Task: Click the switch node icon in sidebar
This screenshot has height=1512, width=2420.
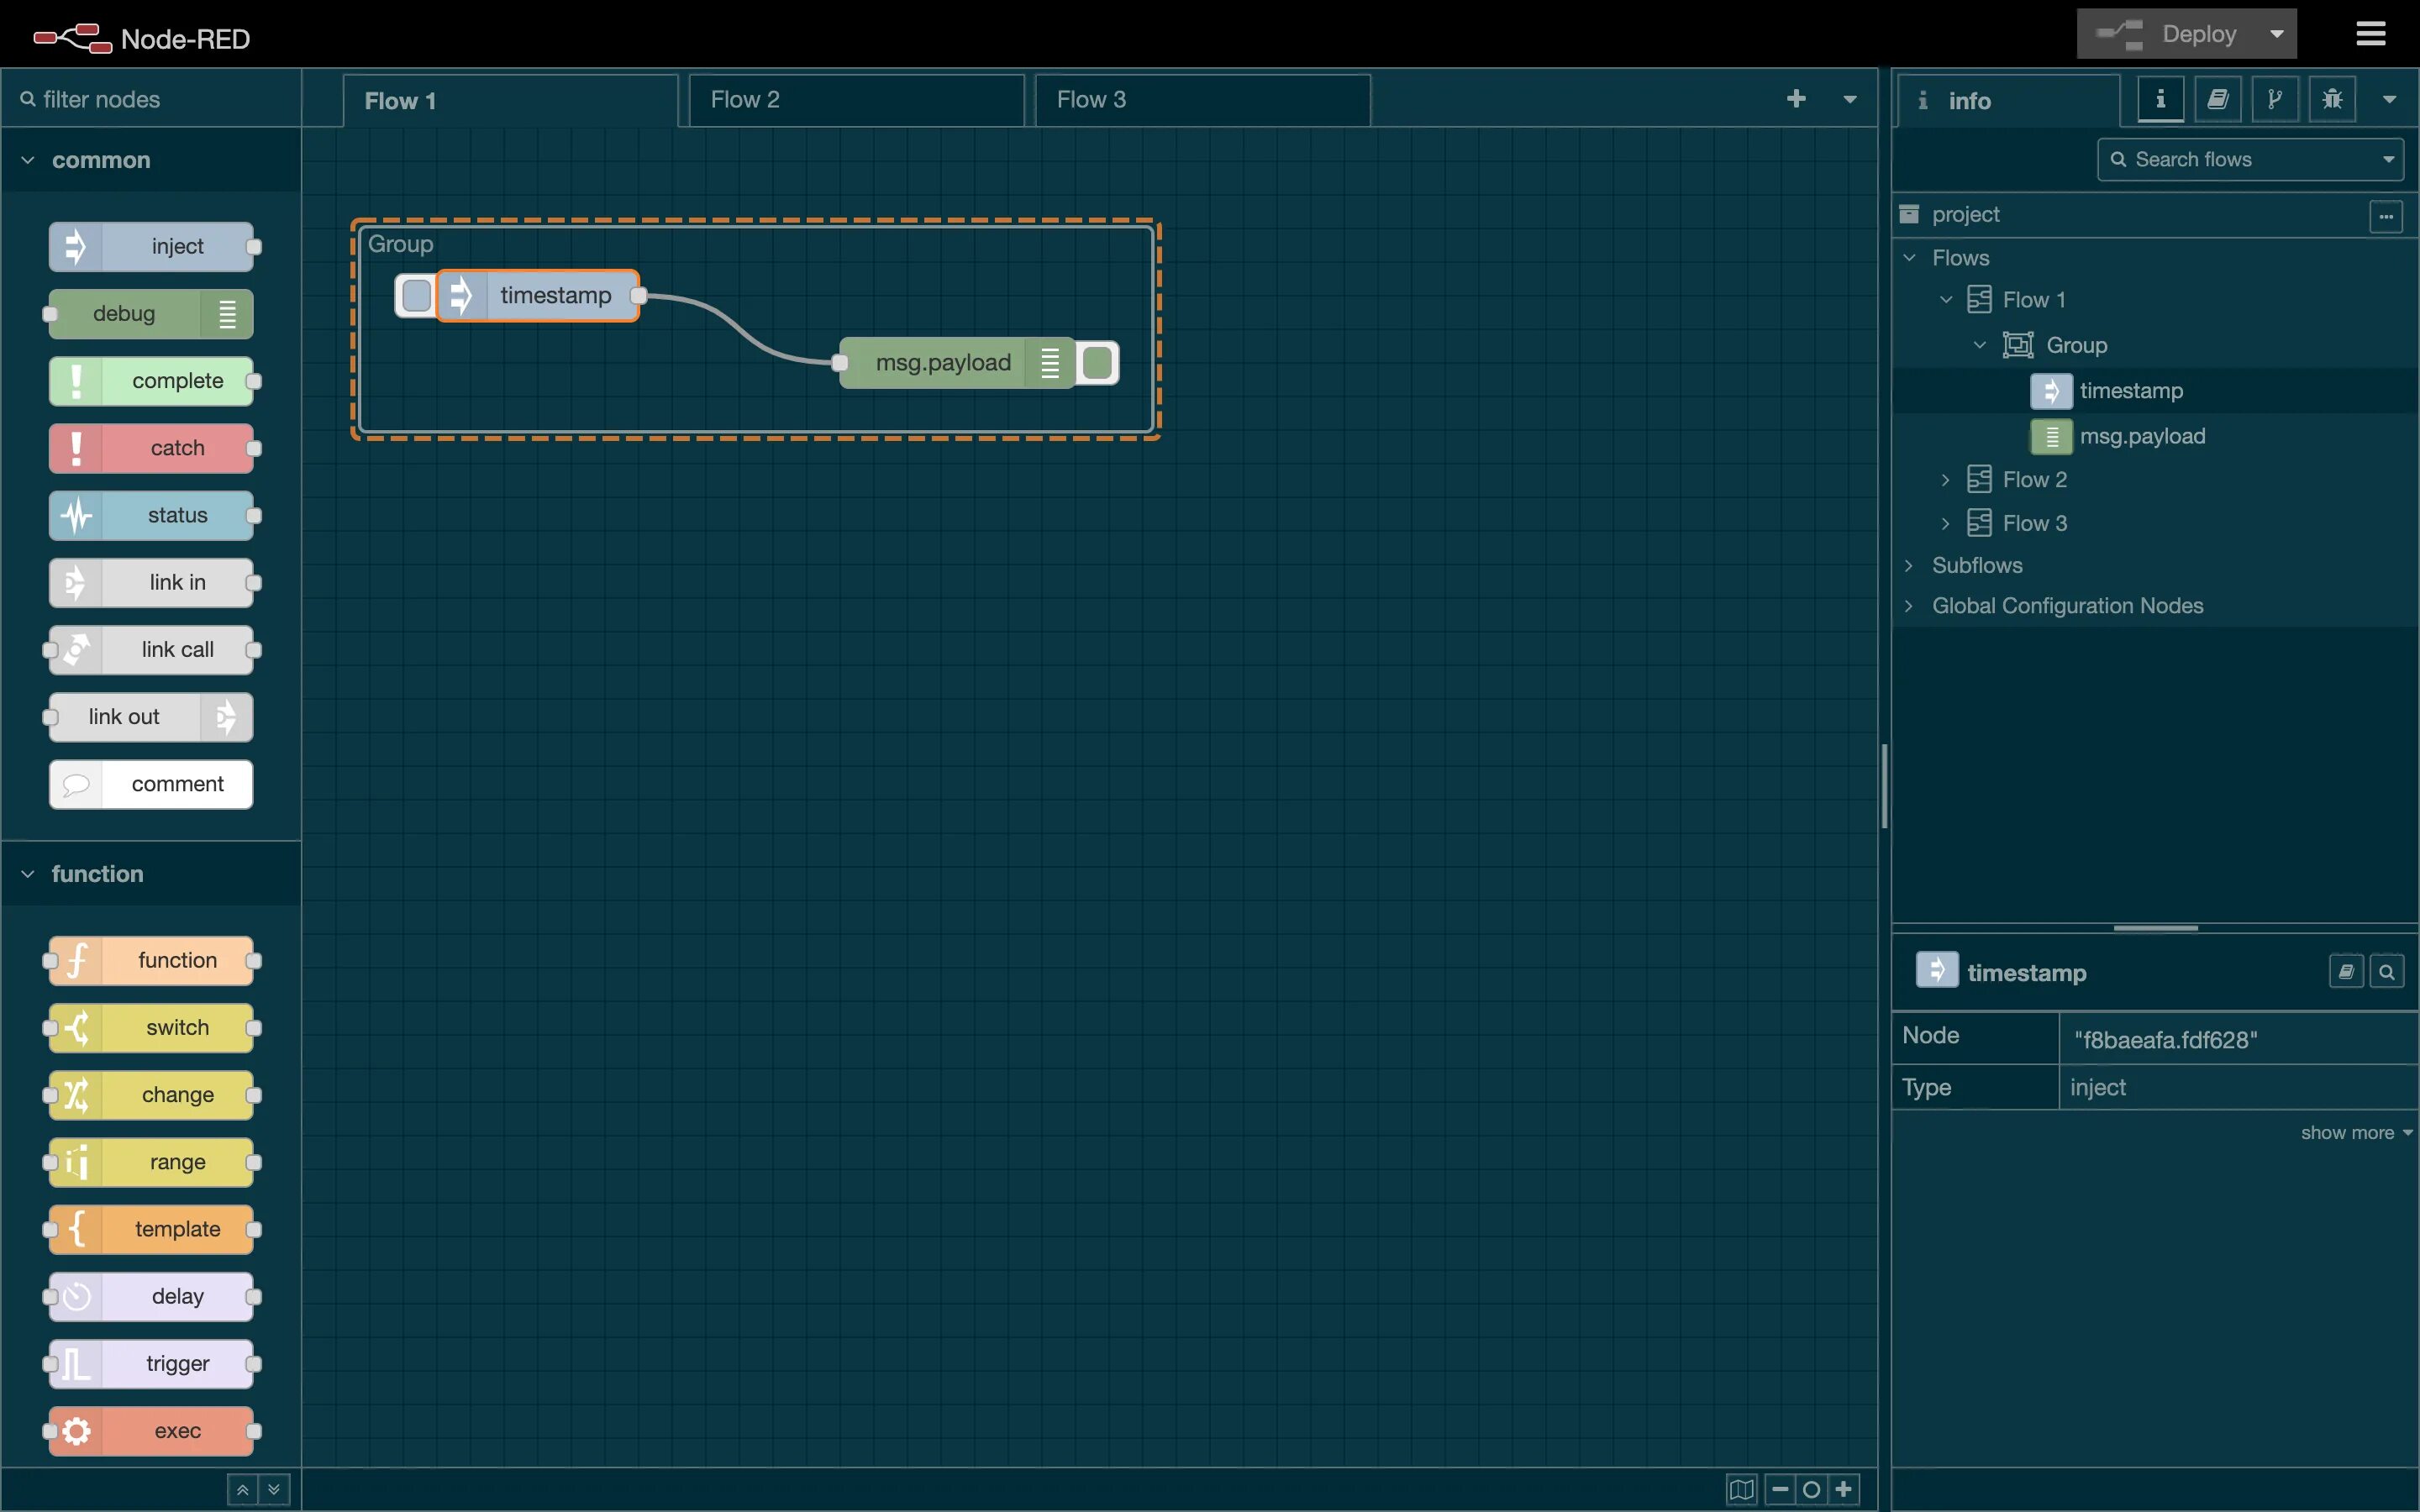Action: (76, 1026)
